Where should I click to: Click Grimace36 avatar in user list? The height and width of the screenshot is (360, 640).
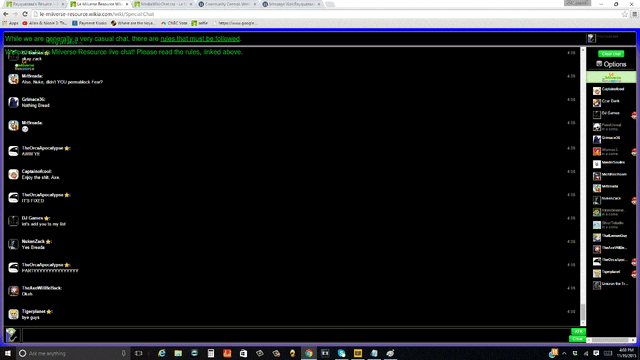pos(597,140)
